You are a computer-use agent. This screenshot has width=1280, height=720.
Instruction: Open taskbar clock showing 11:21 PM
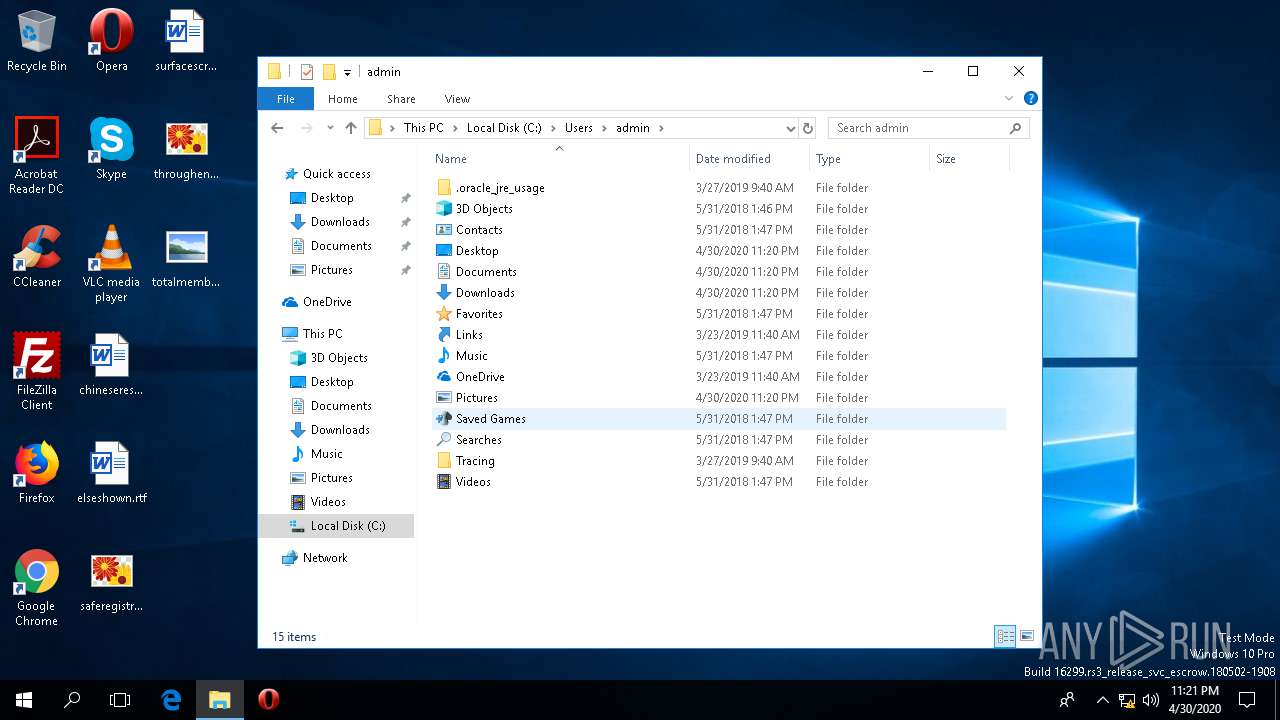pyautogui.click(x=1195, y=700)
